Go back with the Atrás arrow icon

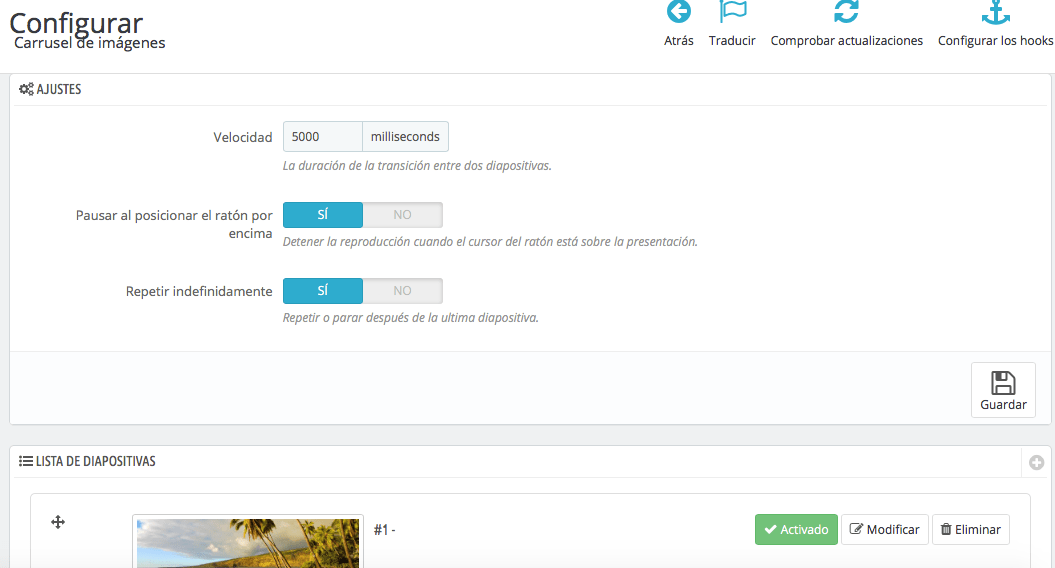point(678,11)
